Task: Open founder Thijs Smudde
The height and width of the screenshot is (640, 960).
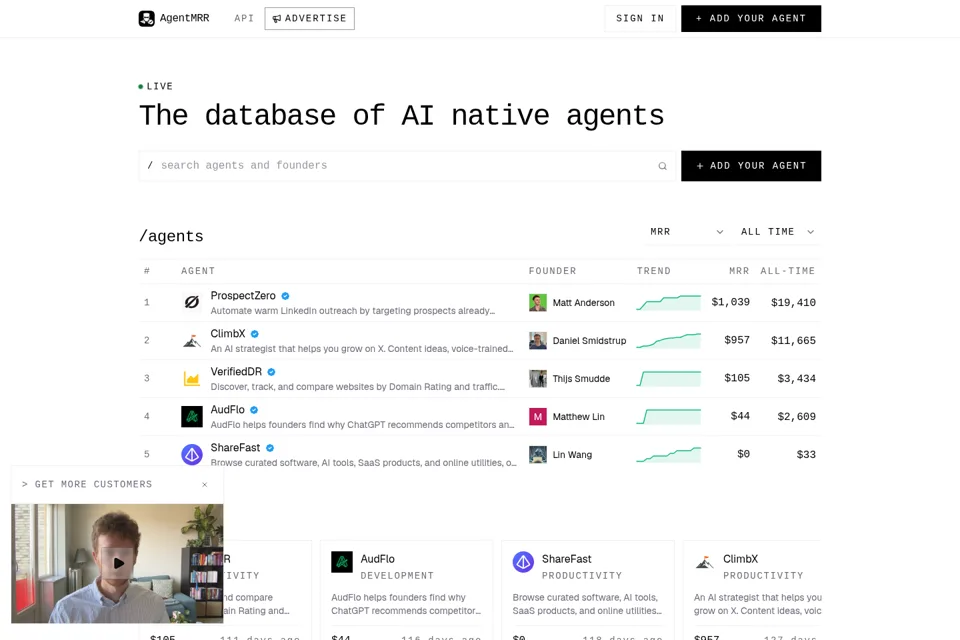Action: pos(581,378)
